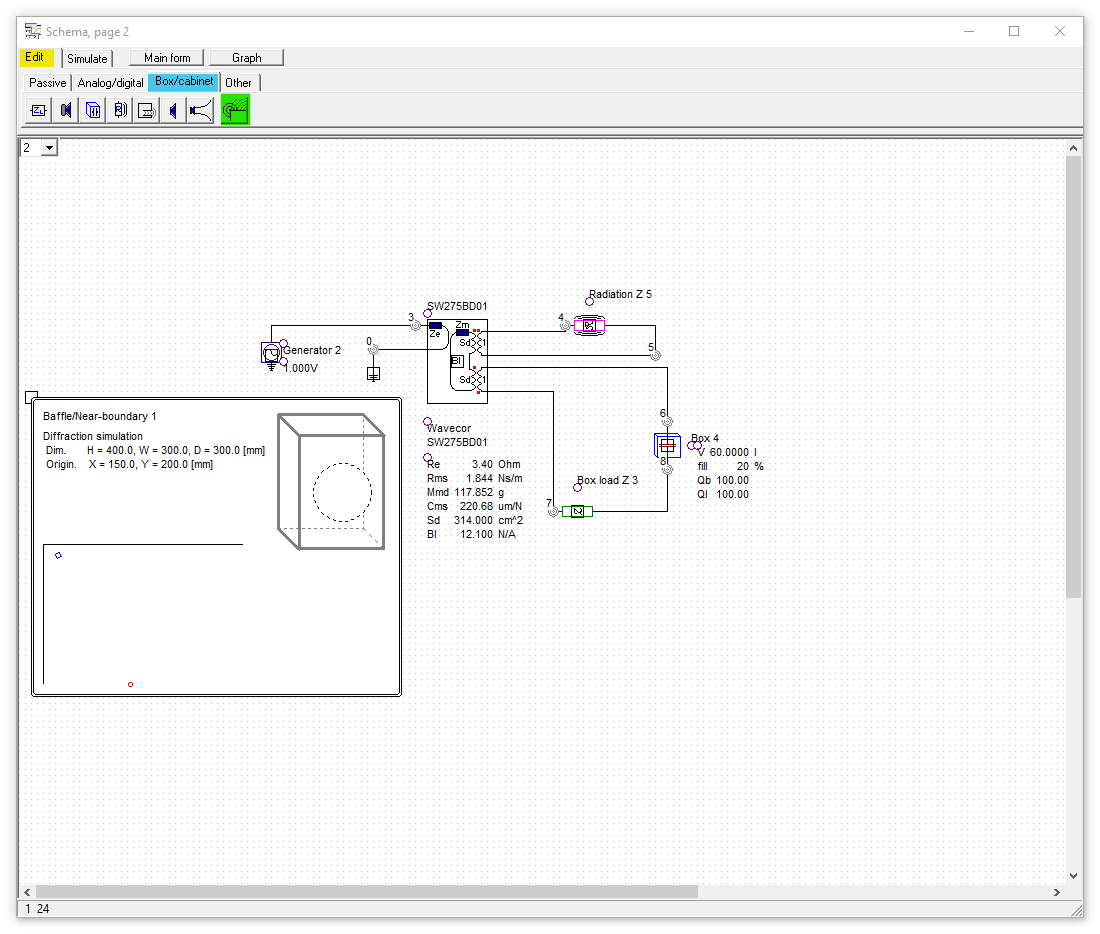
Task: Activate the Edit mode tab
Action: 36,58
